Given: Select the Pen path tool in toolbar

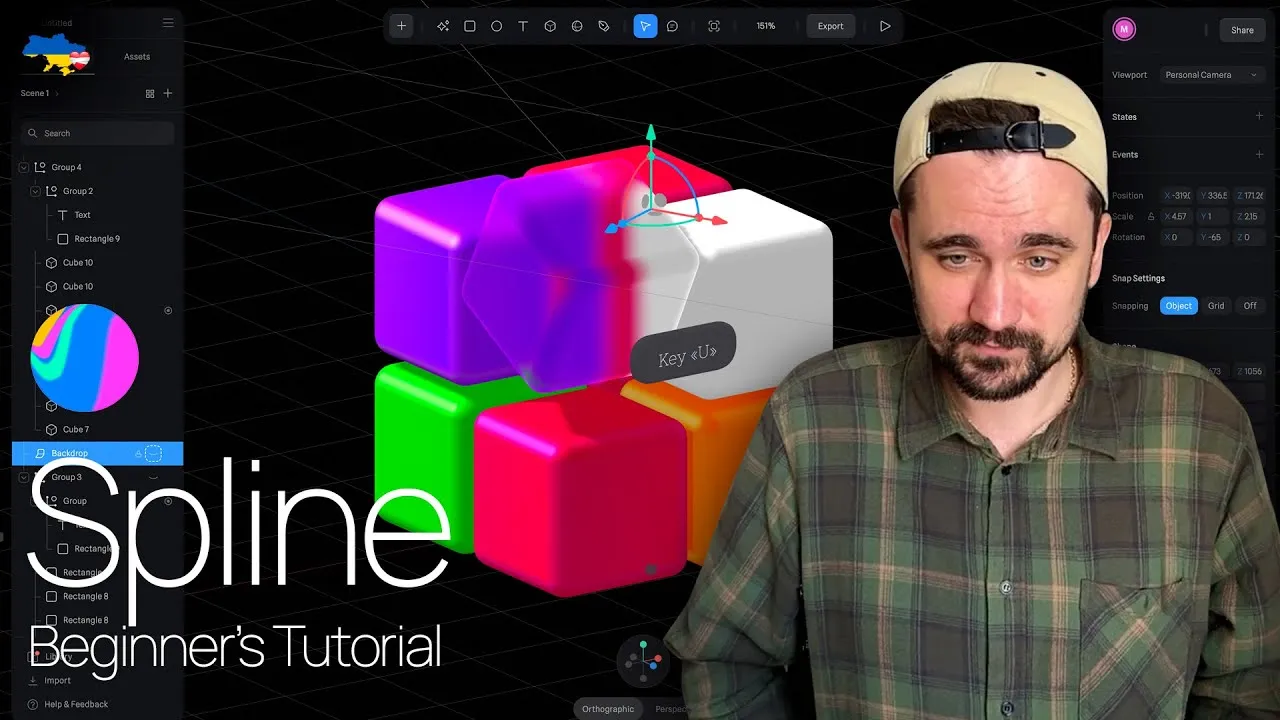Looking at the screenshot, I should (x=604, y=26).
